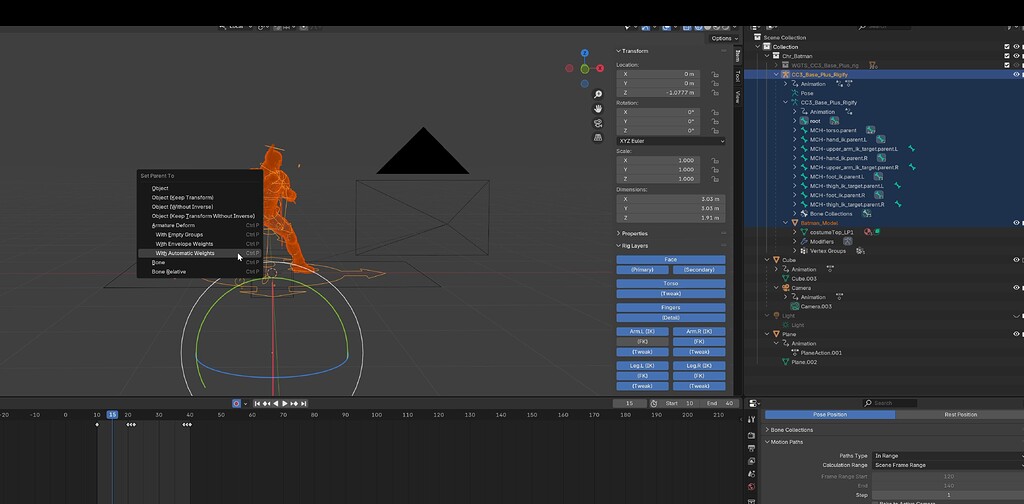This screenshot has width=1024, height=504.
Task: Choose With Empty Groups parent option
Action: pos(200,234)
